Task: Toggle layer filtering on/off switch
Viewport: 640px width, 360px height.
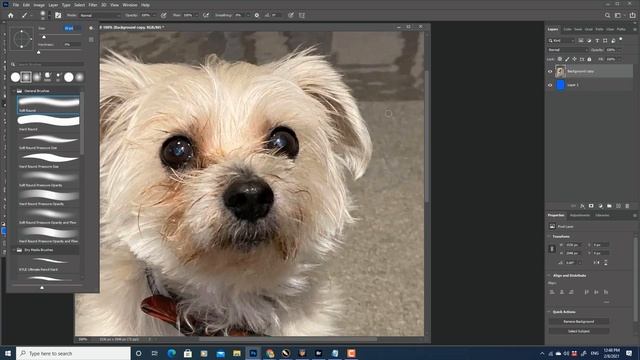Action: pos(621,39)
